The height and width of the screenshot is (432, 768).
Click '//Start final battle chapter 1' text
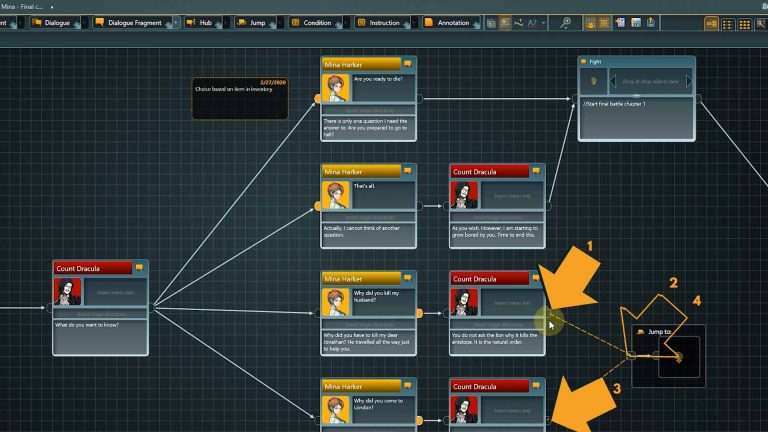(x=614, y=104)
